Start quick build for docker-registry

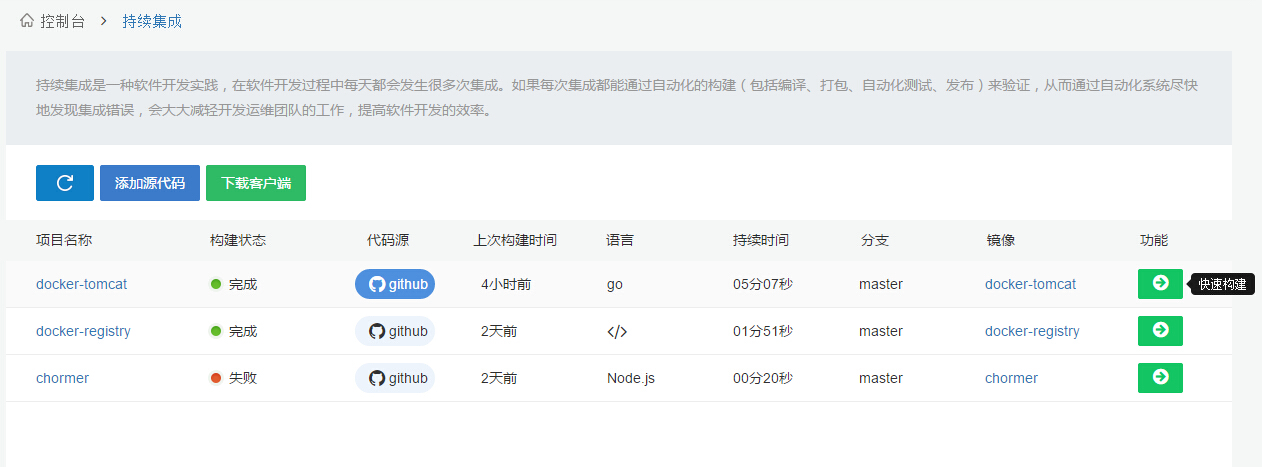(x=1160, y=331)
